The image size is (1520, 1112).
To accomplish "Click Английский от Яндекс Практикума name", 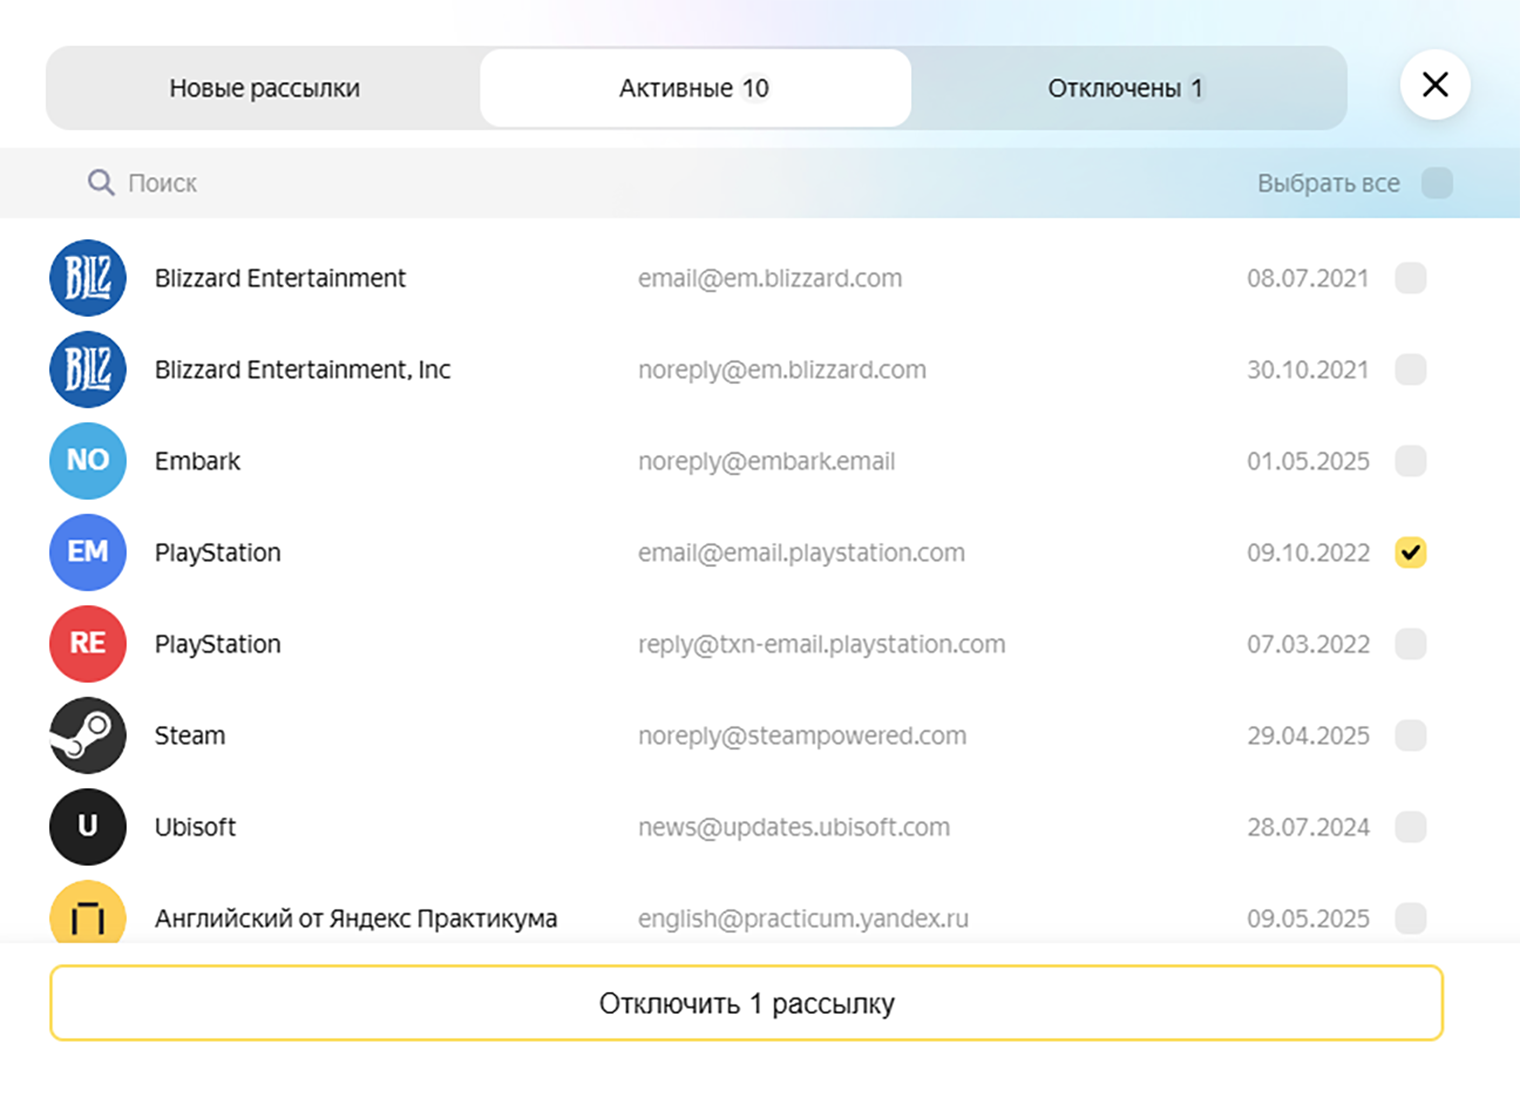I will [x=356, y=918].
